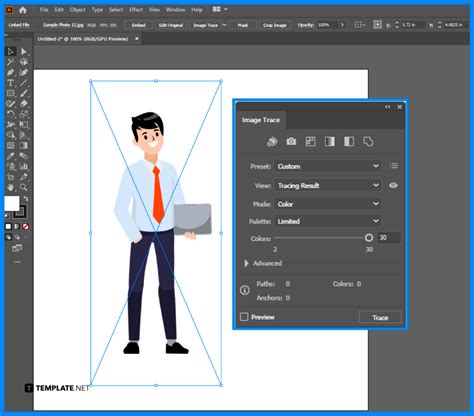The height and width of the screenshot is (416, 474).
Task: Select the Grayscale preset icon
Action: pos(330,142)
